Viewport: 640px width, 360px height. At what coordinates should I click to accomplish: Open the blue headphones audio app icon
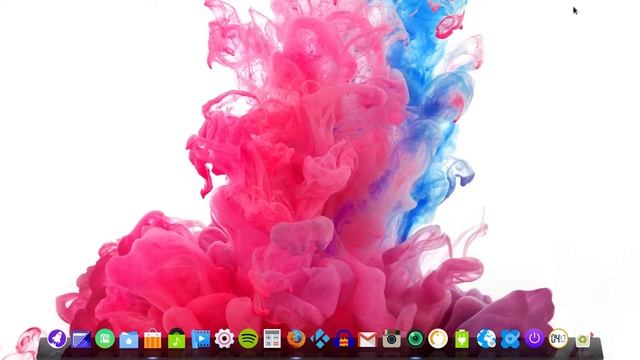344,339
